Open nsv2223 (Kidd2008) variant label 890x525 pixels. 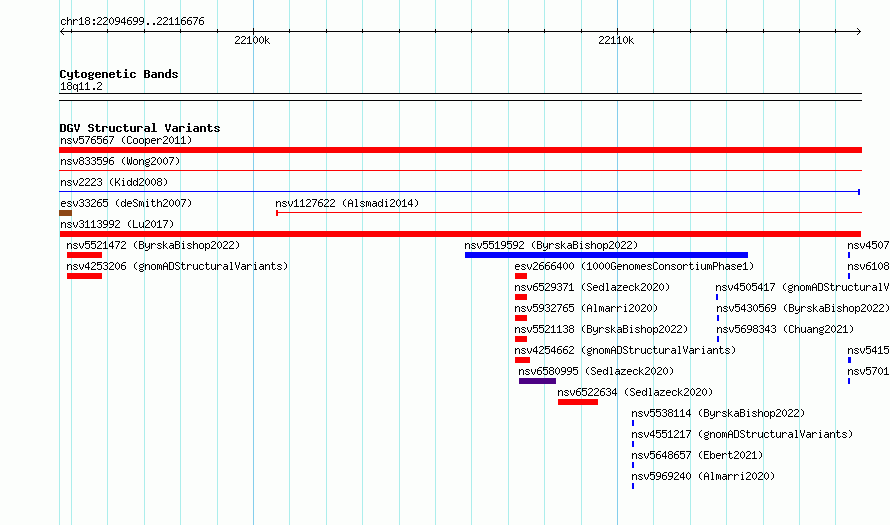(x=114, y=182)
